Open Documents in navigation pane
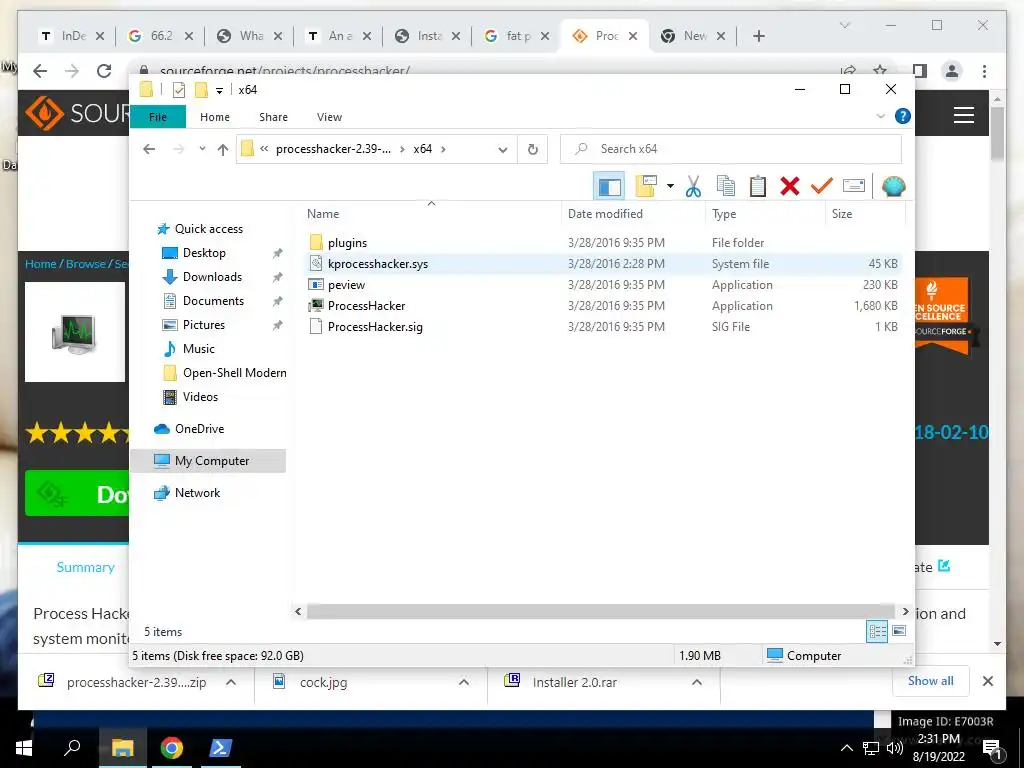The width and height of the screenshot is (1024, 768). pyautogui.click(x=213, y=301)
